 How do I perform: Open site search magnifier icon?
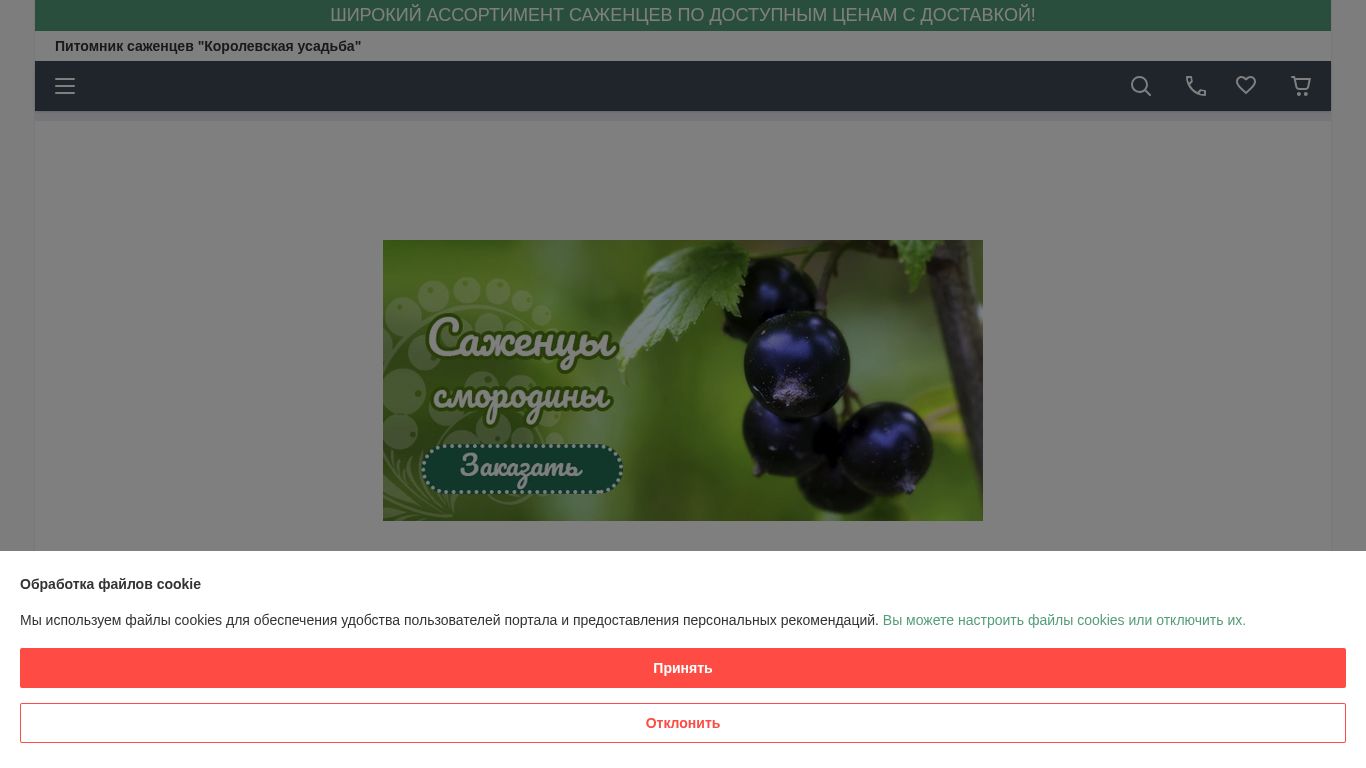(x=1141, y=86)
